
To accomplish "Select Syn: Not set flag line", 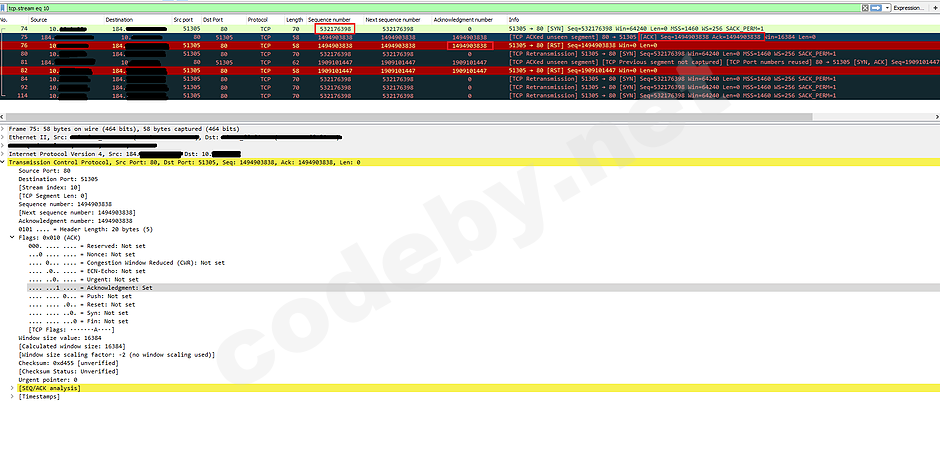I will tap(79, 313).
